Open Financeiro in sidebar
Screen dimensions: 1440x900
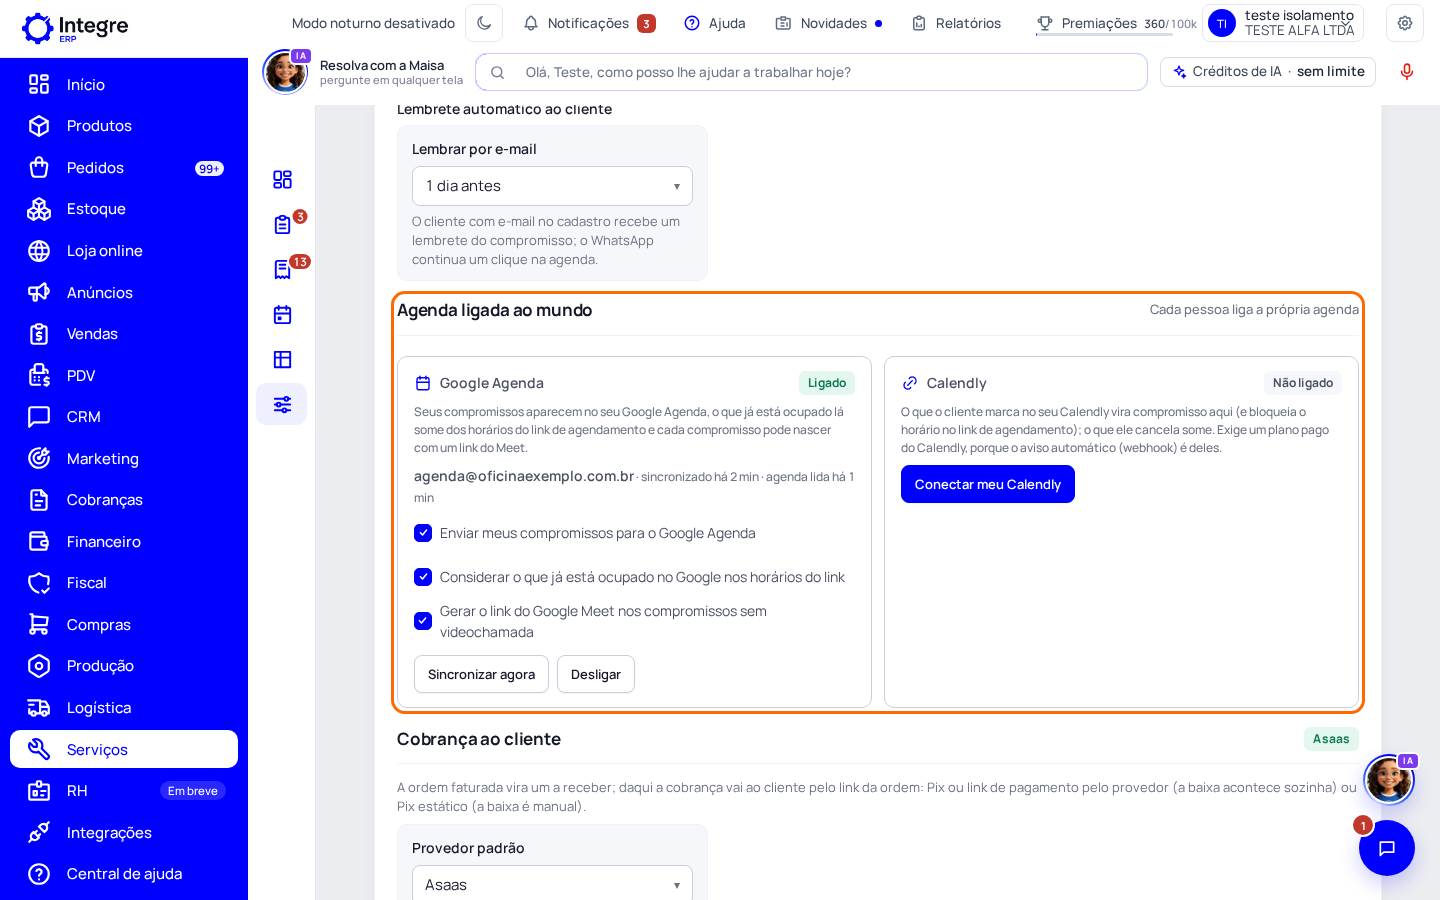pyautogui.click(x=124, y=541)
